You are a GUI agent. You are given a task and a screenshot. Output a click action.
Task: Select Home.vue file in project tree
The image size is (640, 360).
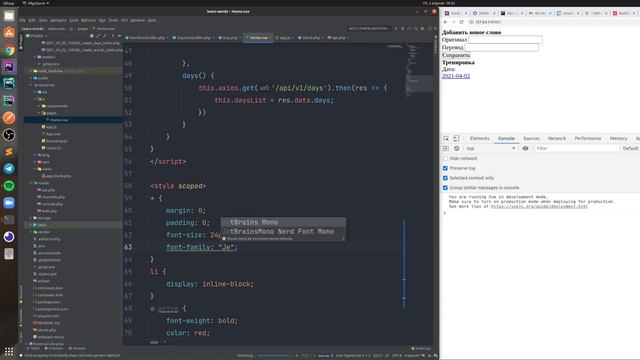point(59,120)
